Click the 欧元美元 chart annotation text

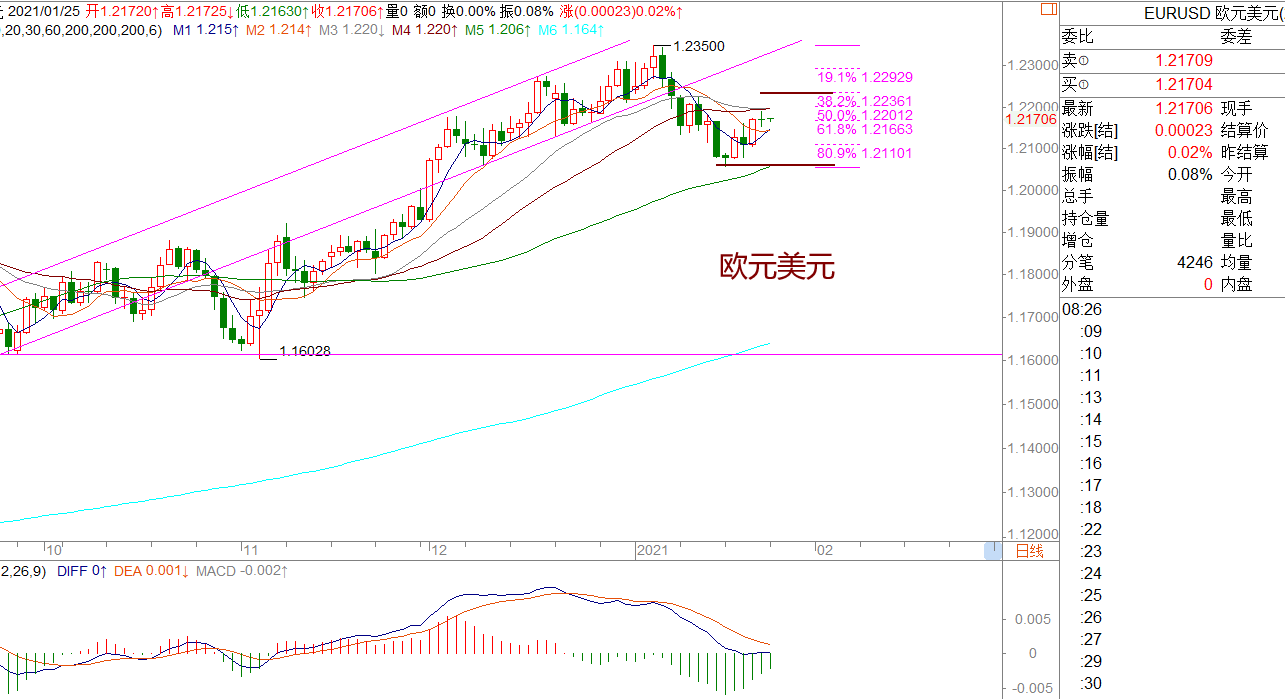(x=777, y=266)
